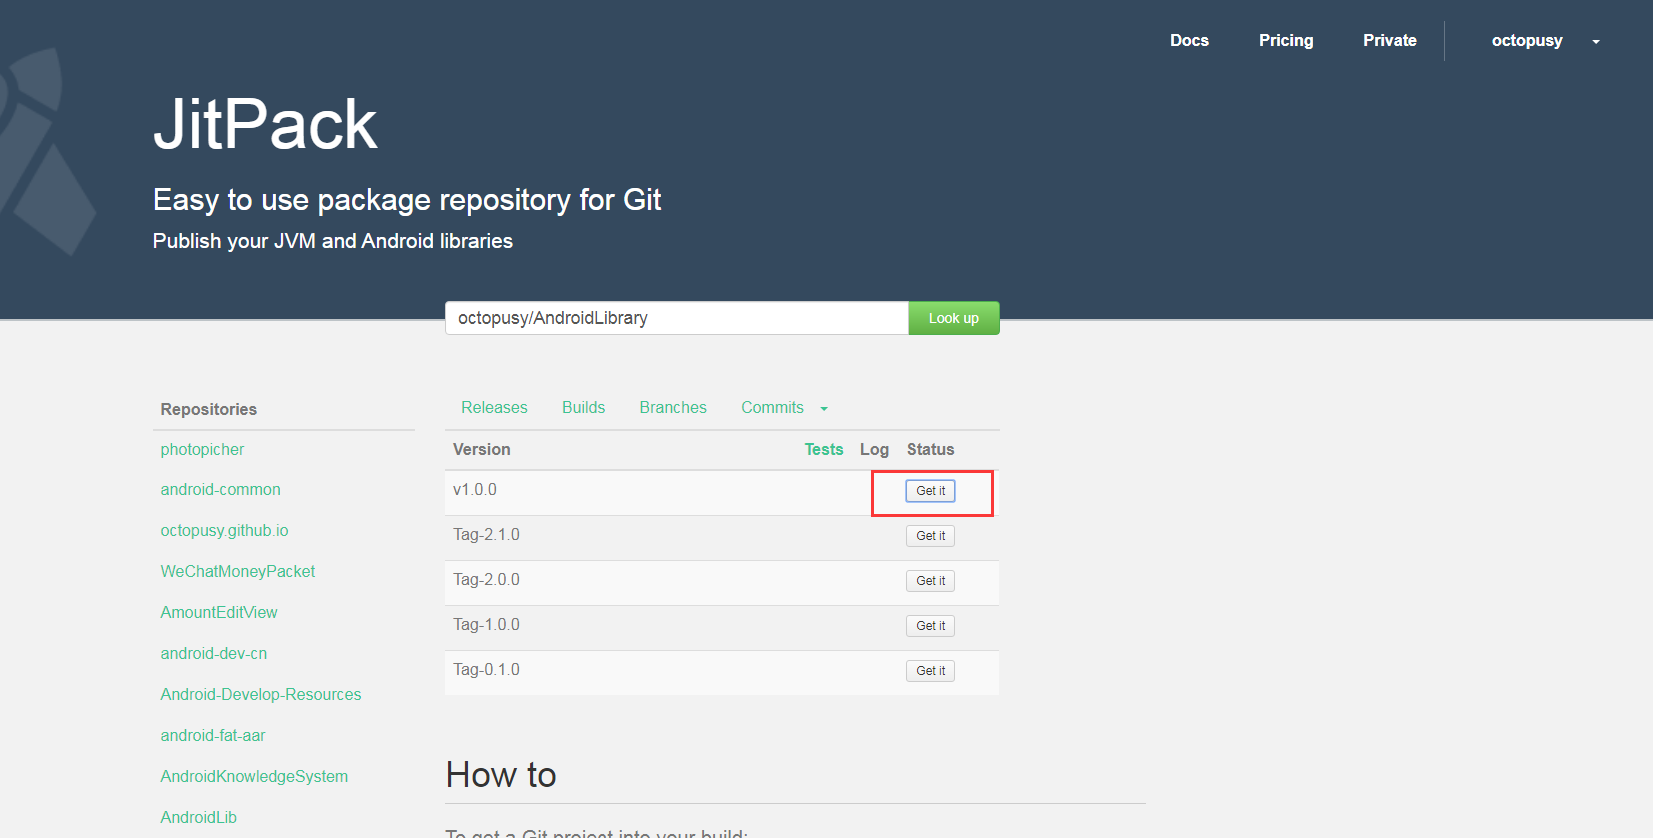Get it for Tag-2.1.0
This screenshot has width=1653, height=838.
point(931,536)
